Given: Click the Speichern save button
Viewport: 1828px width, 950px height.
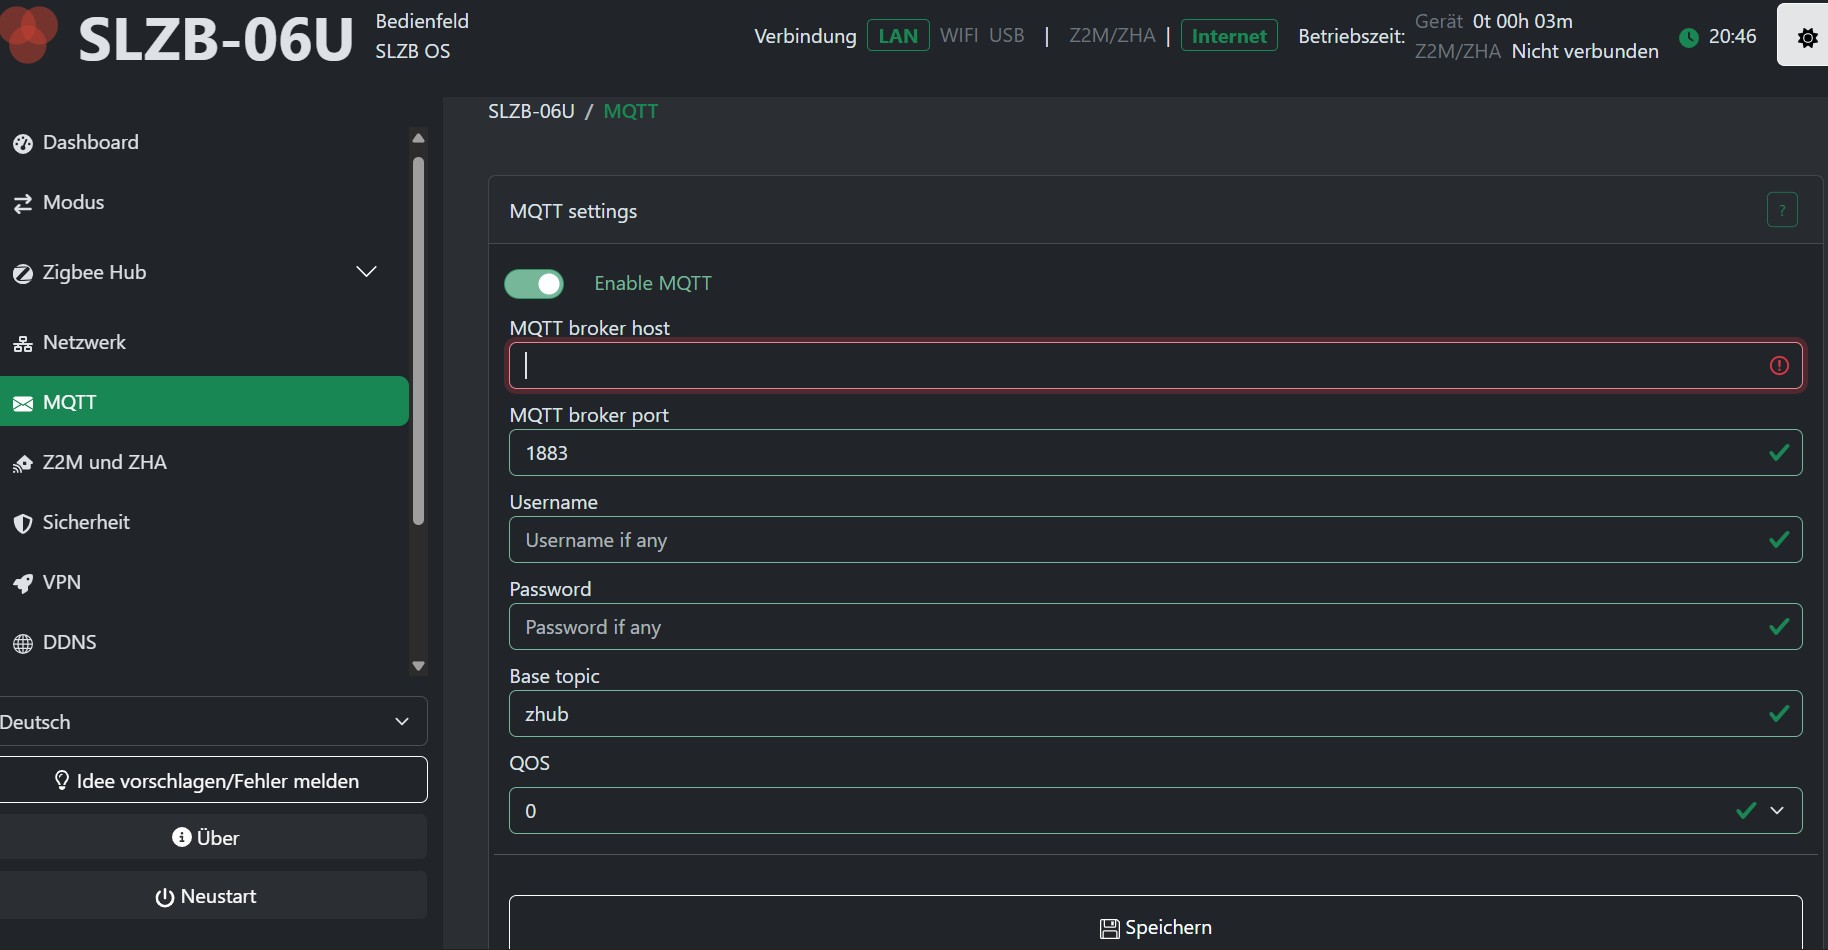Looking at the screenshot, I should (1155, 927).
